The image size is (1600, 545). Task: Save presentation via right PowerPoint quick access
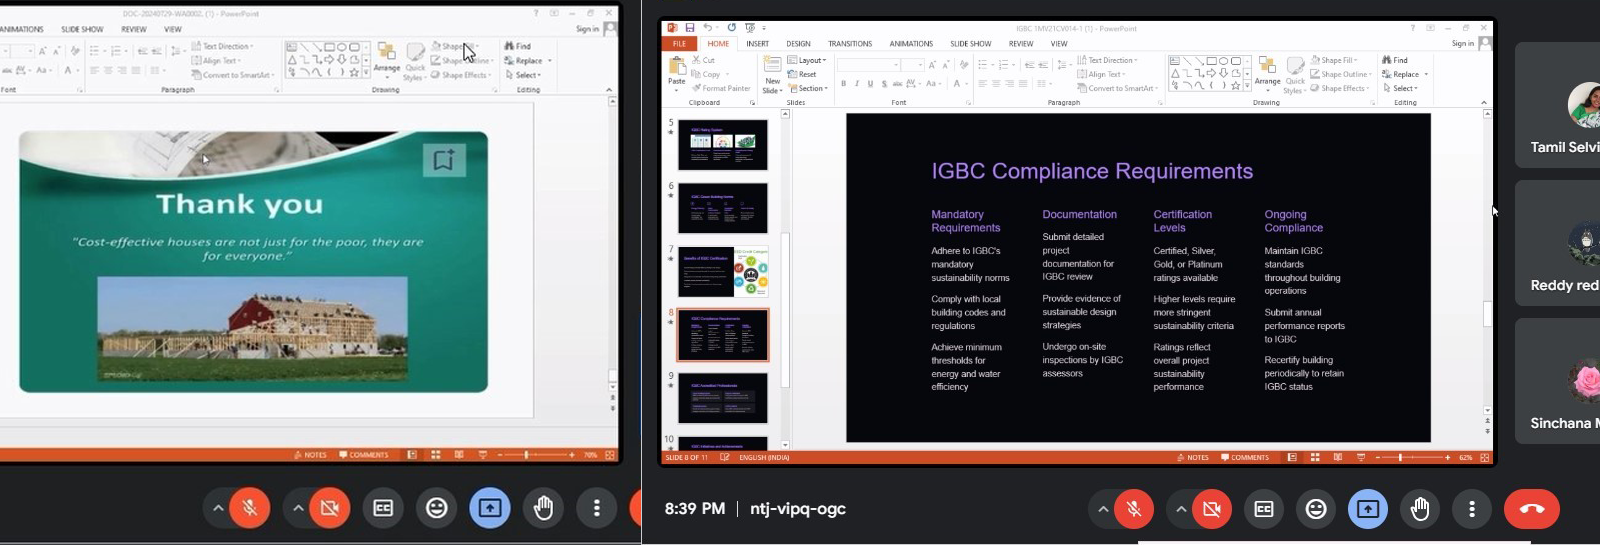tap(689, 28)
